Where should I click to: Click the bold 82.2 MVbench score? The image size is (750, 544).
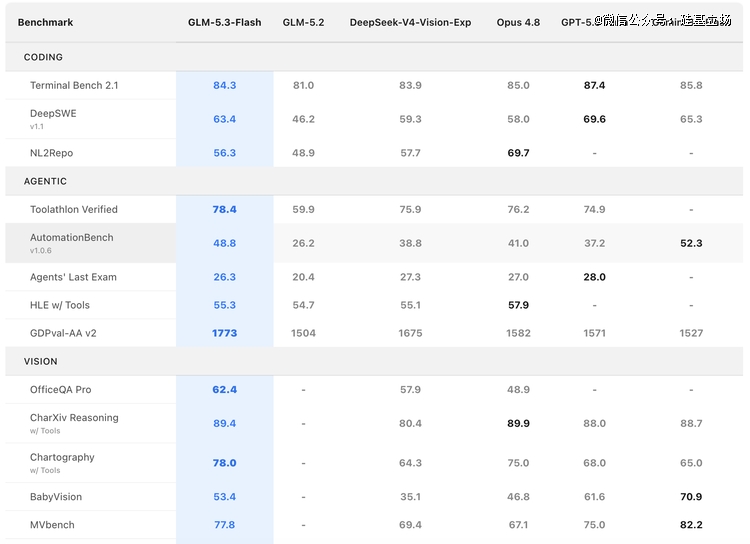(x=691, y=525)
